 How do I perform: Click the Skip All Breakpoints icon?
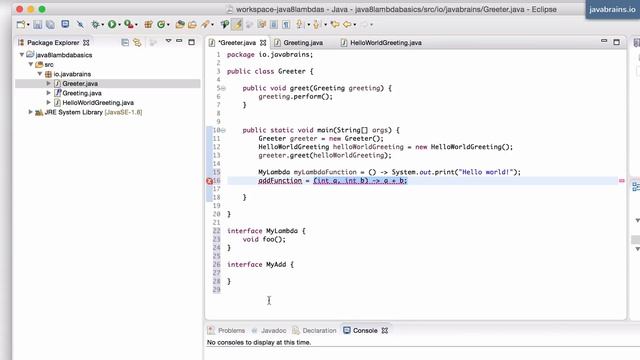(80, 24)
